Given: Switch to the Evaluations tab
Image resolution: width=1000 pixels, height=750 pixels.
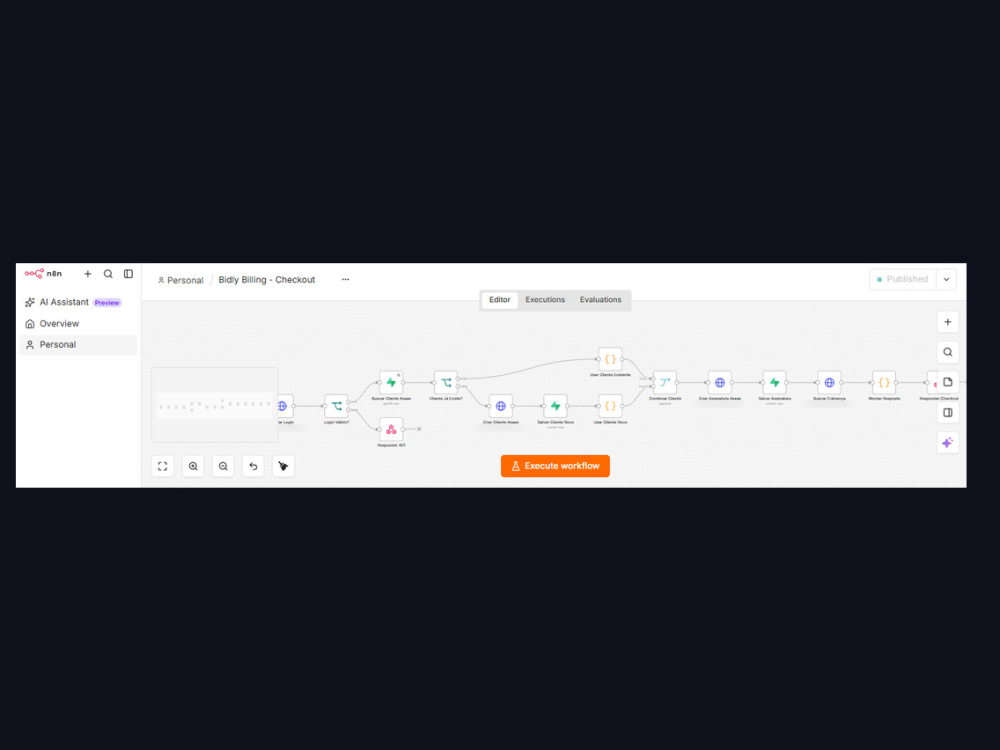Looking at the screenshot, I should (x=600, y=300).
